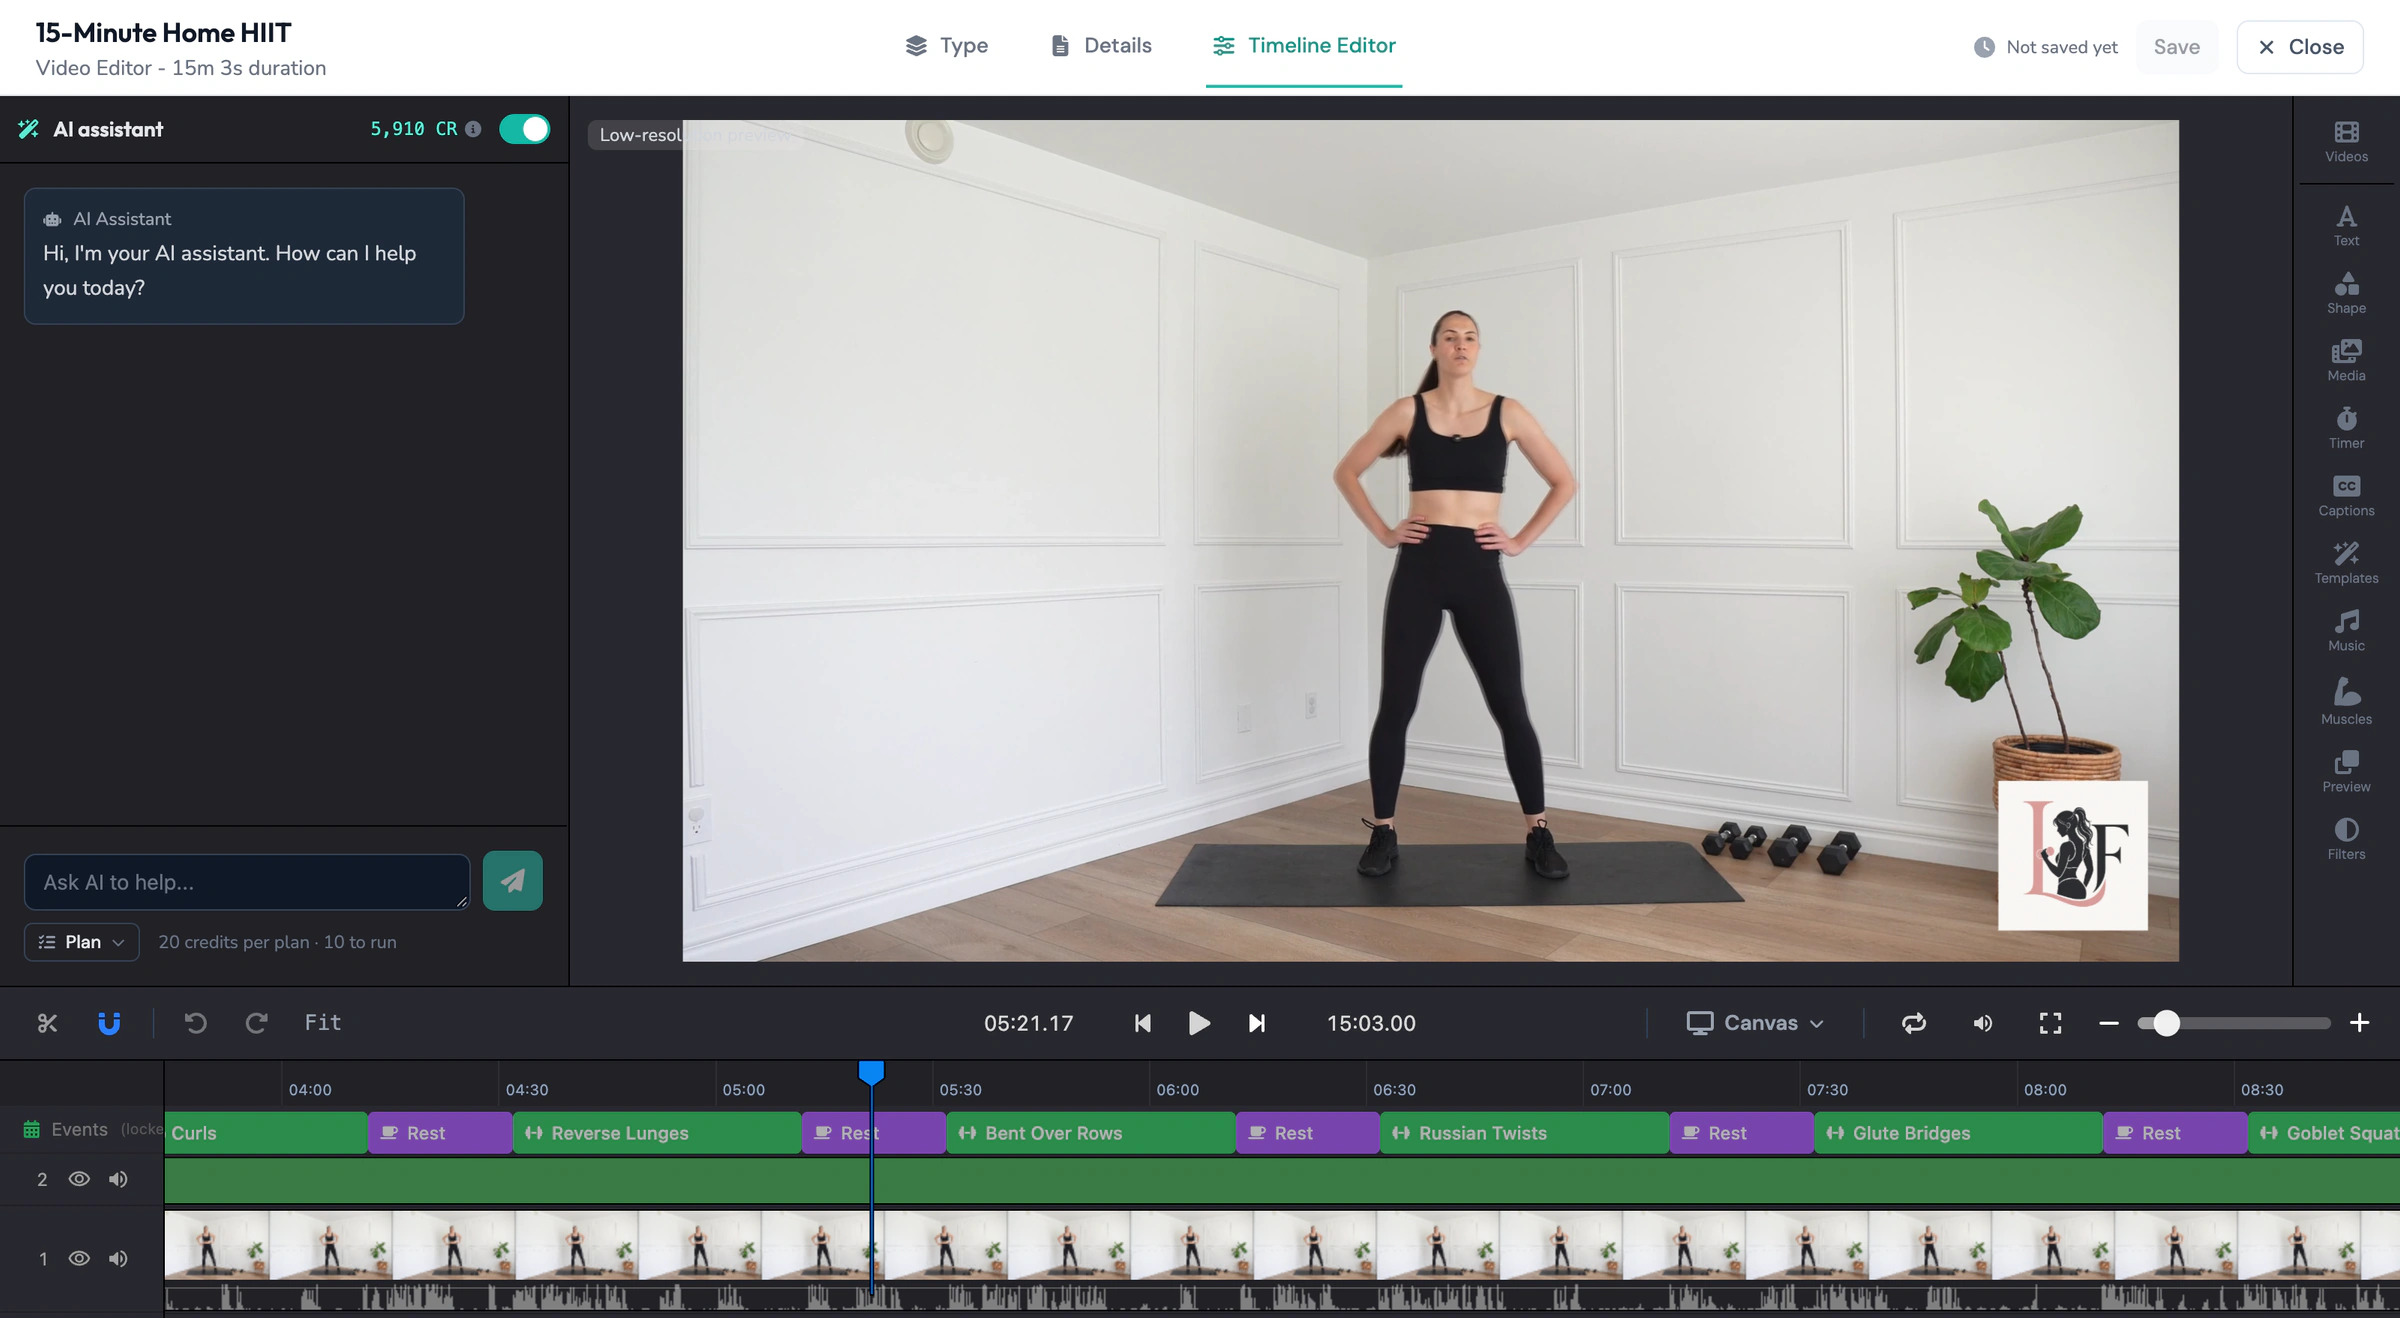This screenshot has height=1318, width=2400.
Task: Open the Canvas dropdown
Action: [1755, 1023]
